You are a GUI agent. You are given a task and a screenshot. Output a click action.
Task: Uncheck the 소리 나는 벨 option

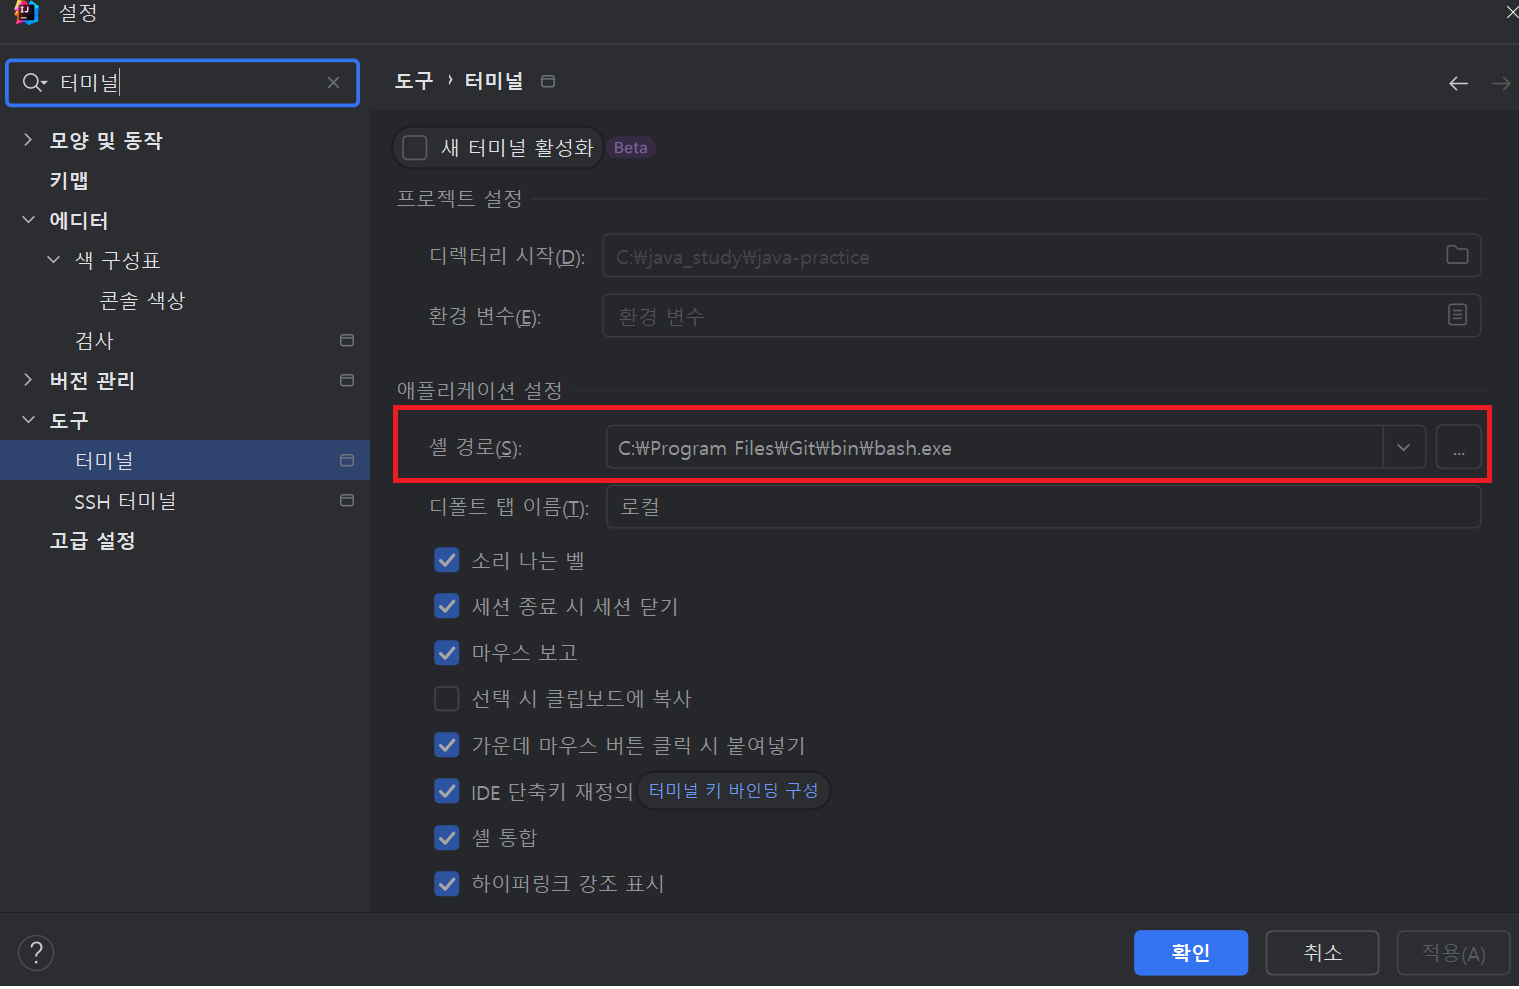point(447,560)
